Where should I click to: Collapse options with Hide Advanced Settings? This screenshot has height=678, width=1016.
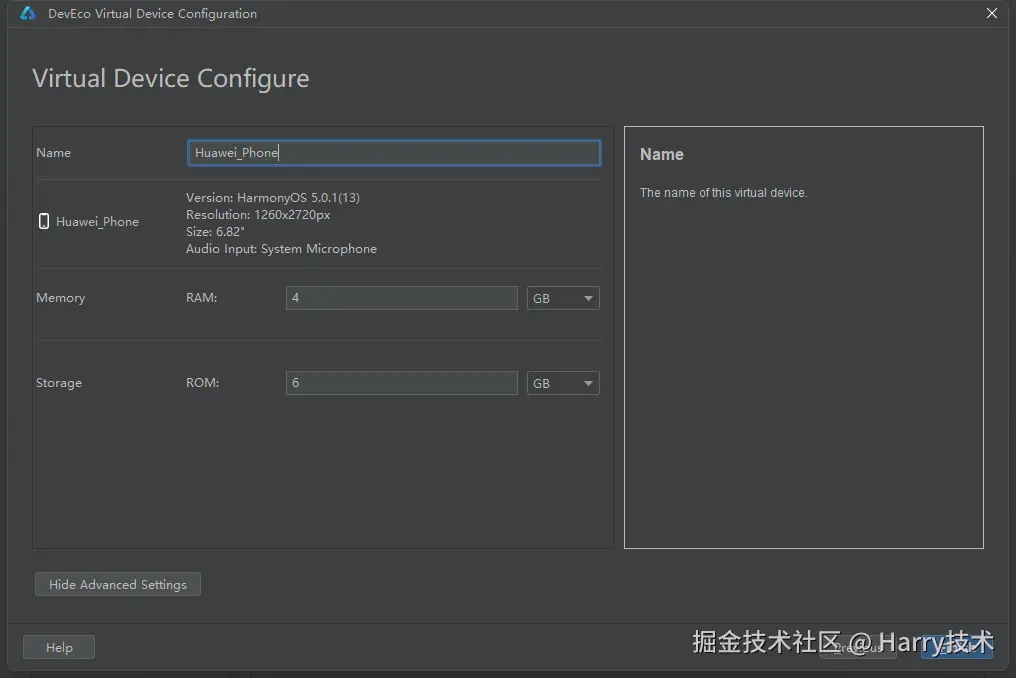[x=118, y=584]
